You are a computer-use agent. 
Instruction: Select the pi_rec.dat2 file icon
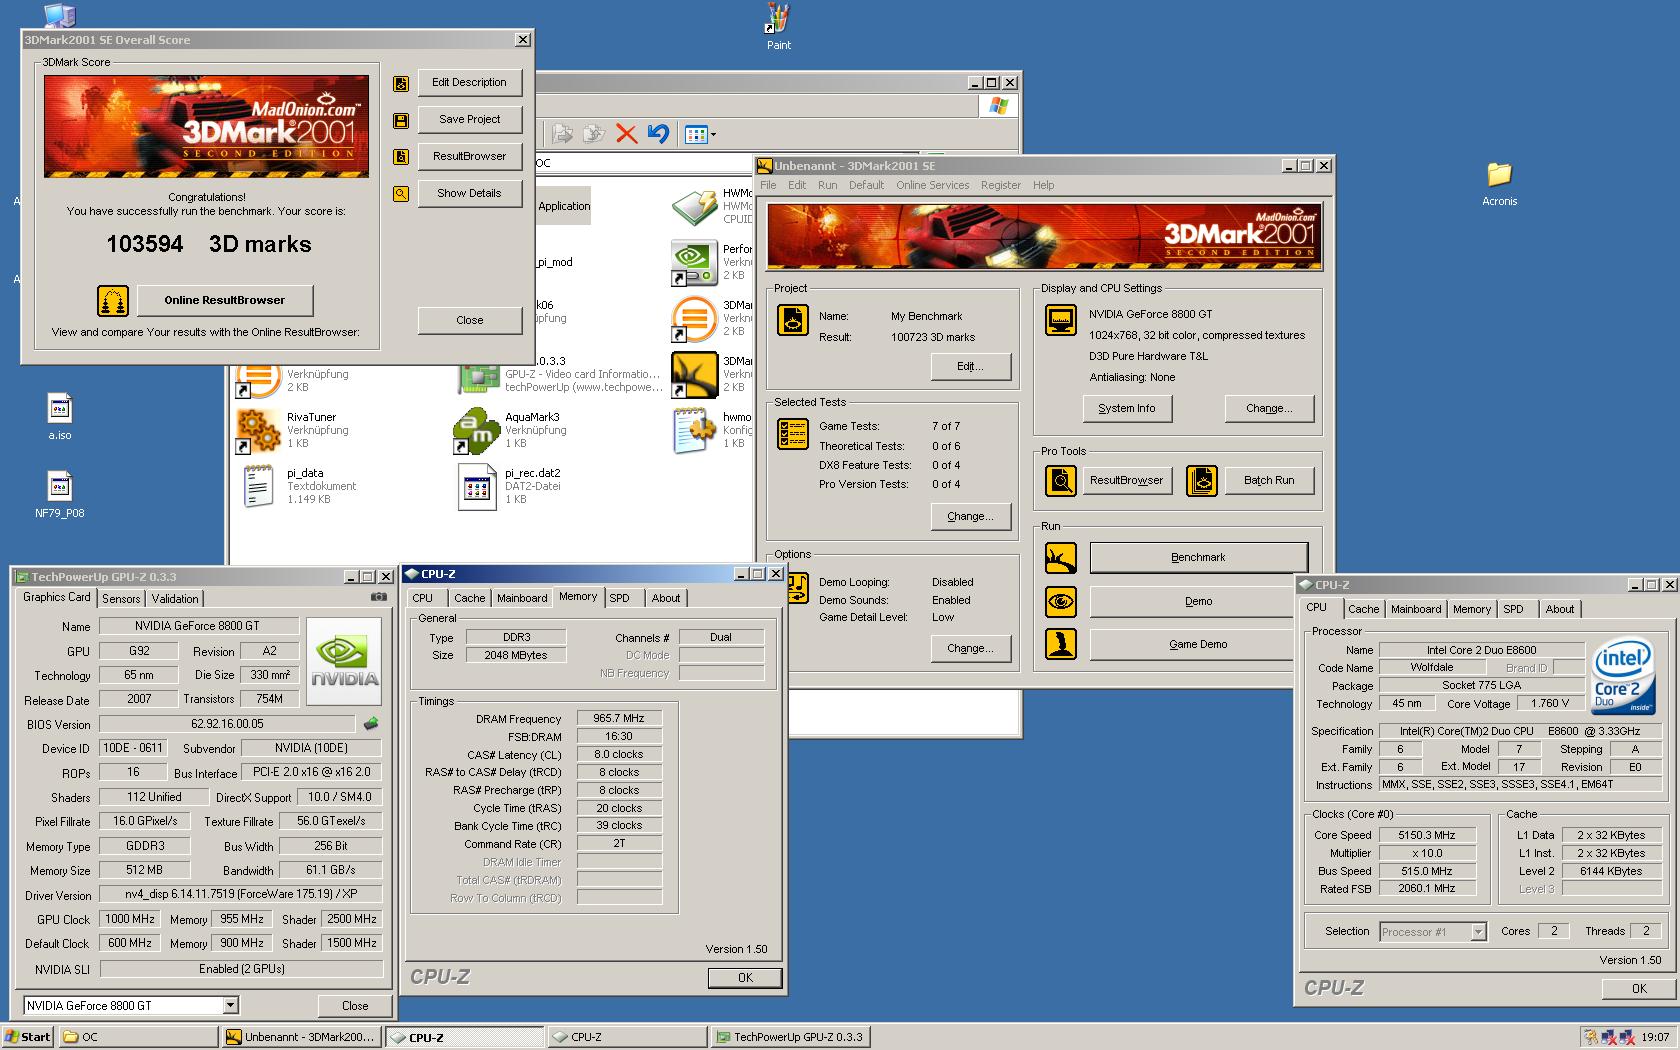pos(476,486)
